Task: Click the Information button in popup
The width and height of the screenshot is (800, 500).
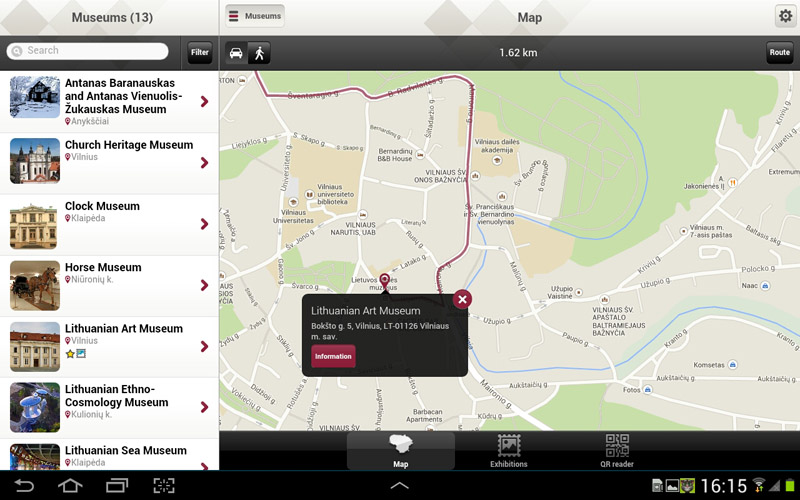Action: coord(333,356)
